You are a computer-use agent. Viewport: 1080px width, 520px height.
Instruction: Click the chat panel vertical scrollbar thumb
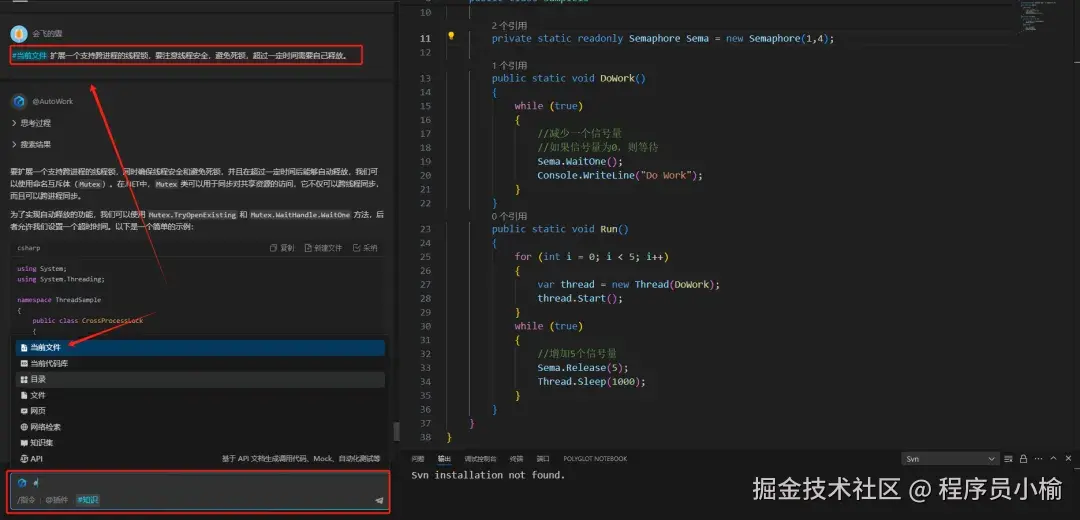[x=396, y=432]
